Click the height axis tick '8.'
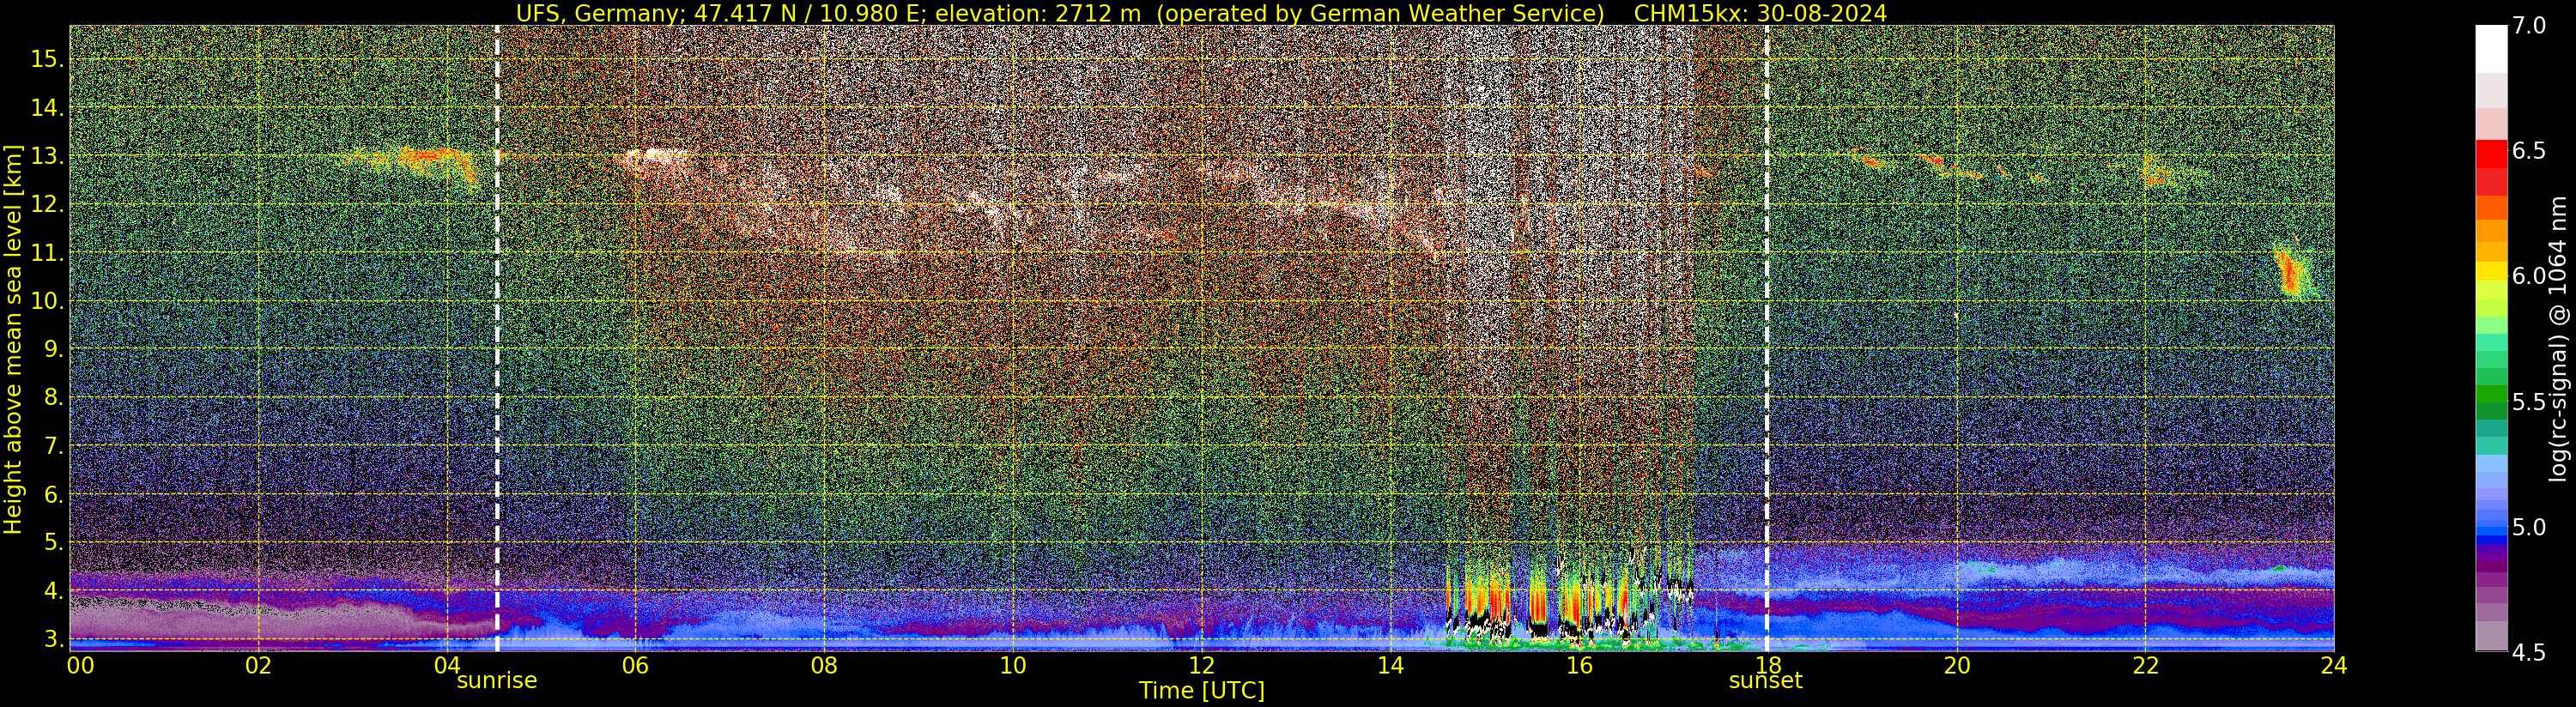 click(53, 398)
